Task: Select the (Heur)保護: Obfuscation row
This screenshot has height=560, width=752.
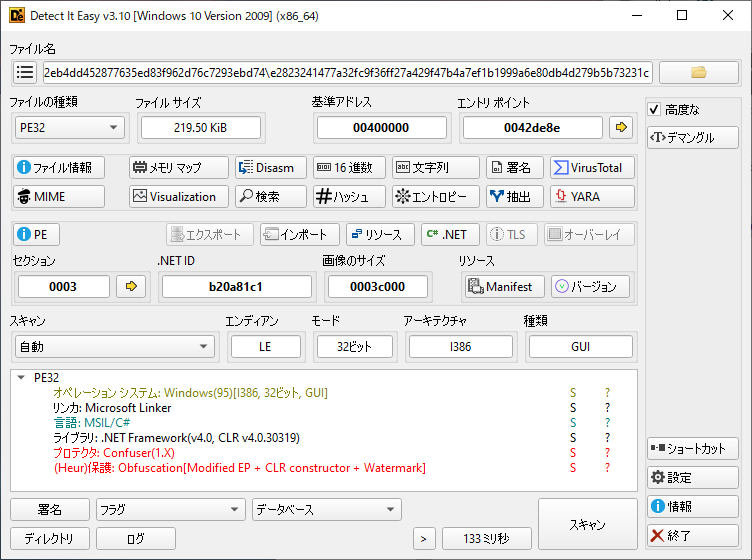Action: point(323,467)
